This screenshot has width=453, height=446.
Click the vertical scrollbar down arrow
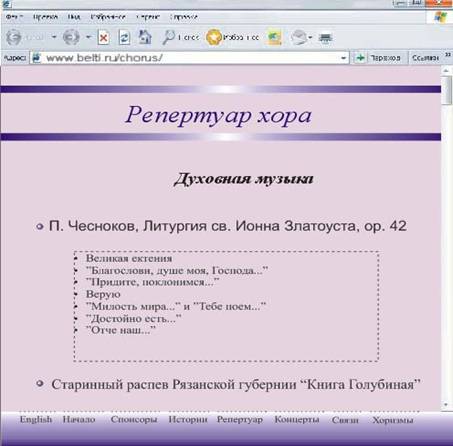click(446, 405)
